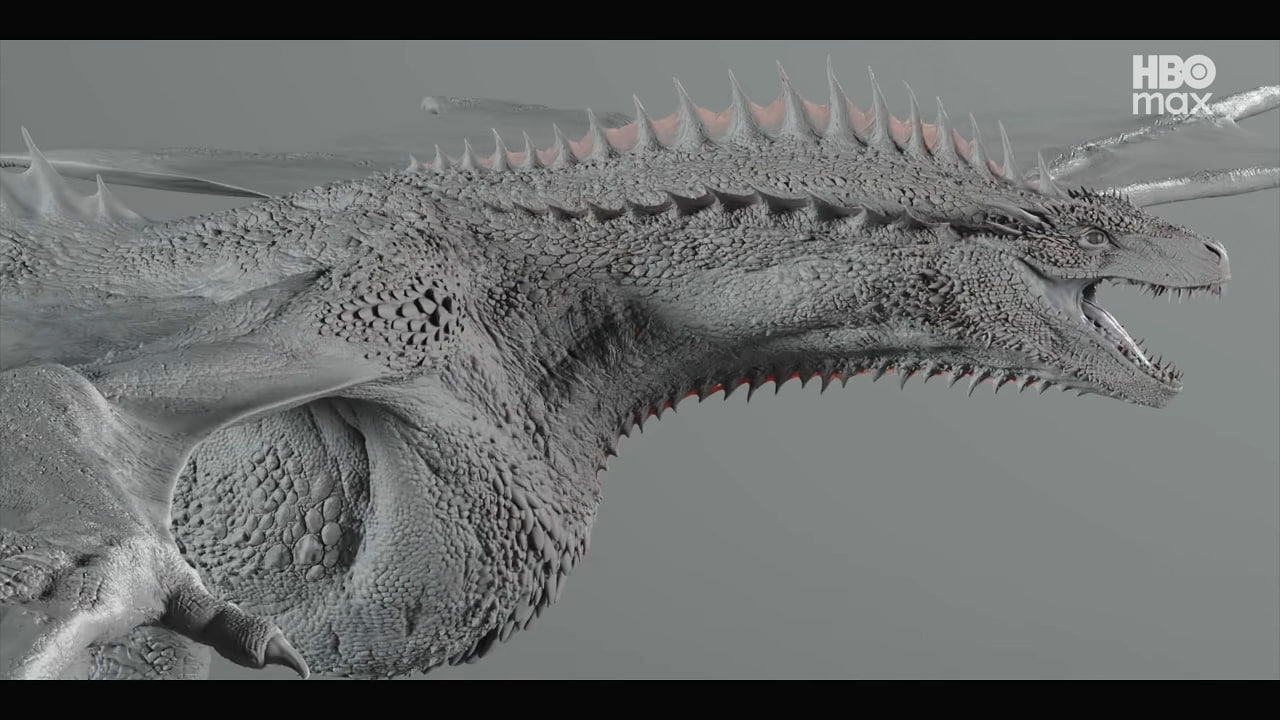The image size is (1280, 720).
Task: Click the dragon video frame to toggle playback
Action: 640,360
